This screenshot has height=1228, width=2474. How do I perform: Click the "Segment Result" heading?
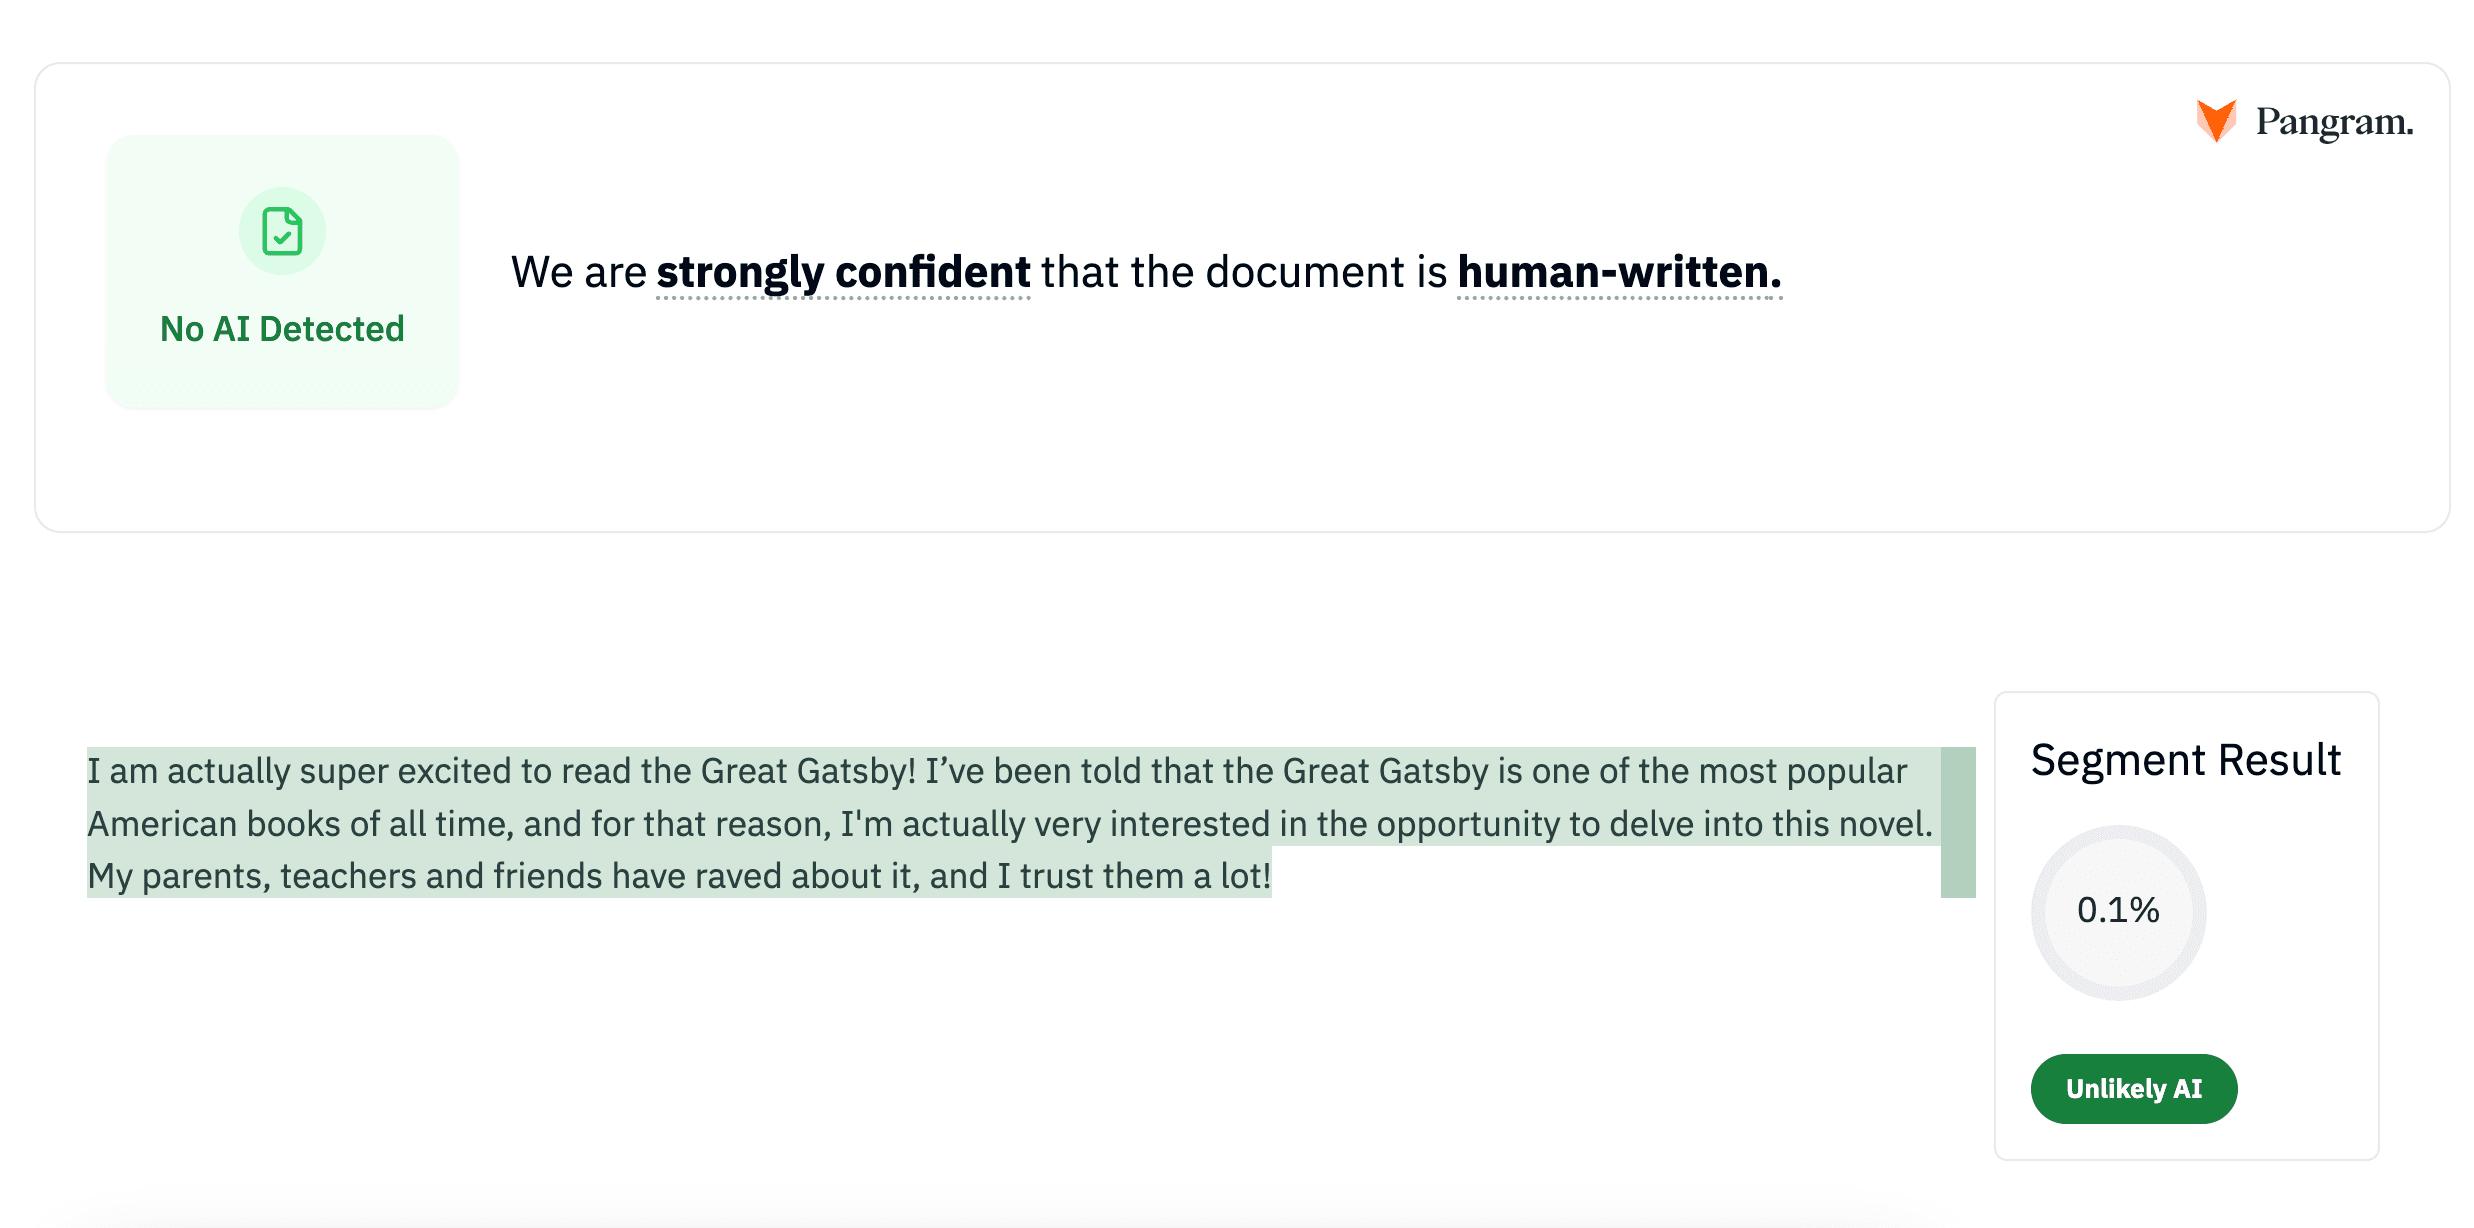pos(2185,760)
